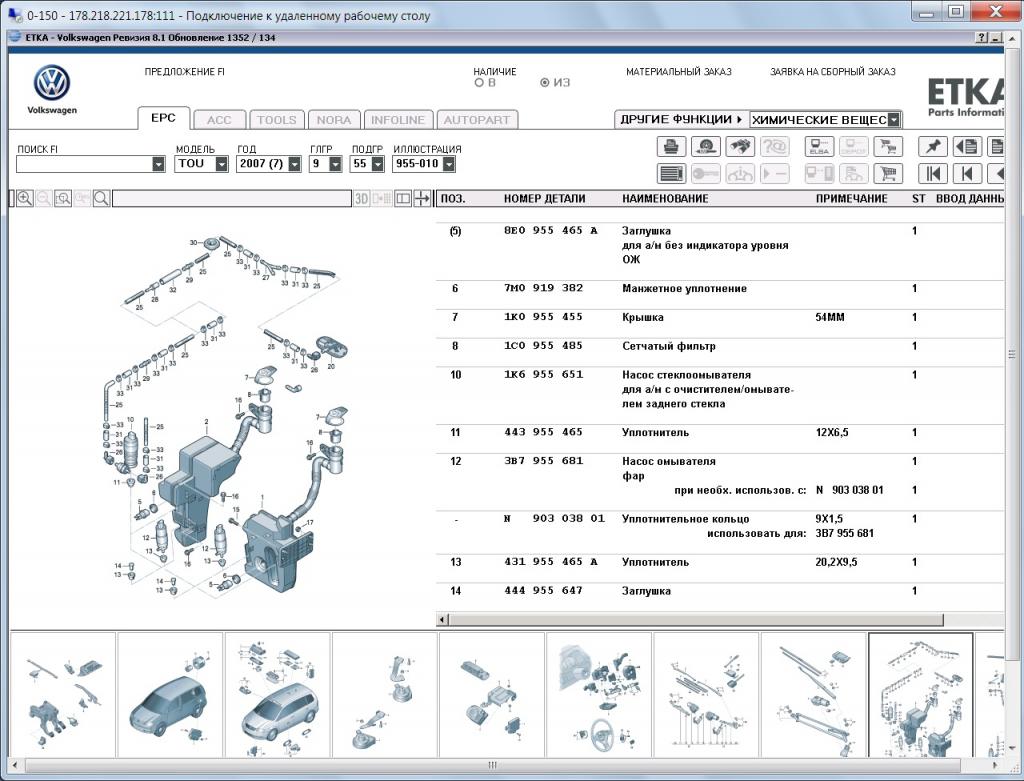Image resolution: width=1024 pixels, height=781 pixels.
Task: Expand the Модель TOU dropdown
Action: [x=221, y=164]
